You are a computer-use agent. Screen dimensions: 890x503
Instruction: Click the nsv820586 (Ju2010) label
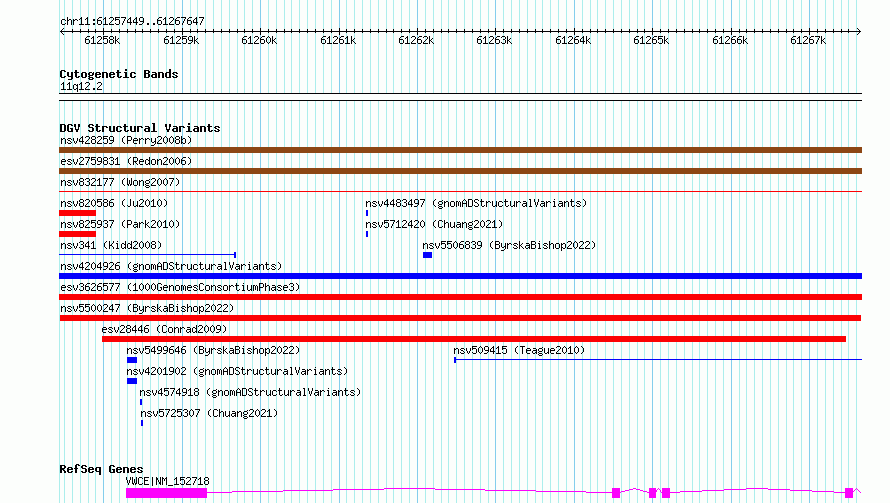(x=114, y=203)
